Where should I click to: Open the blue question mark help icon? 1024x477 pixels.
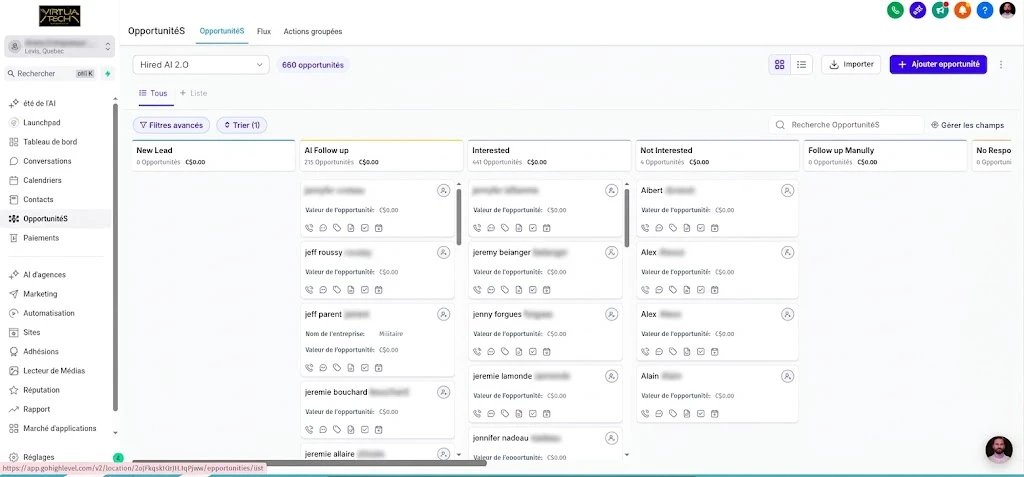click(x=985, y=10)
